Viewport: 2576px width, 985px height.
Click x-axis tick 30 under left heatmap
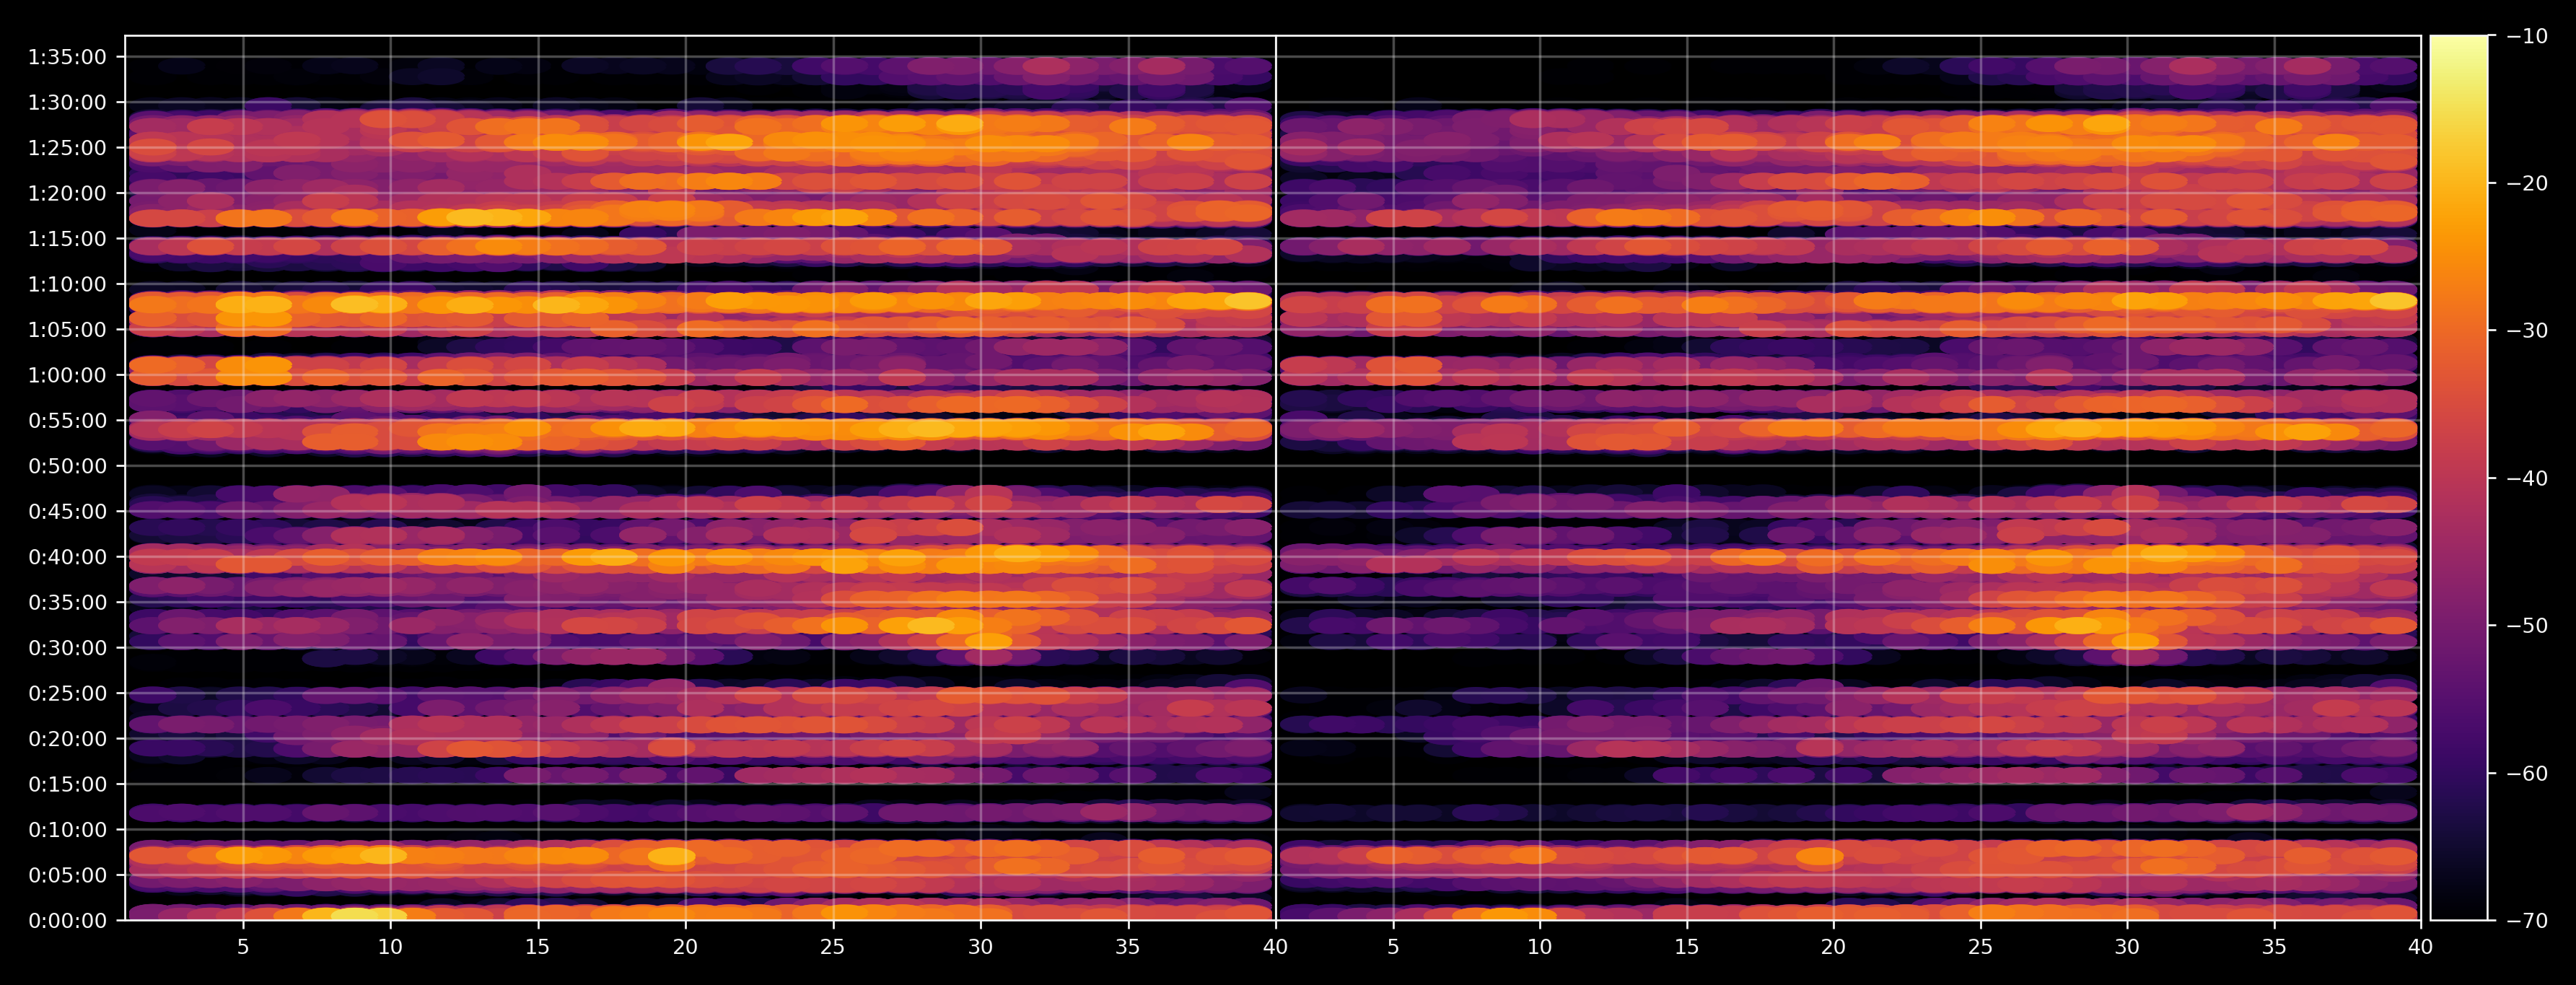(x=980, y=947)
